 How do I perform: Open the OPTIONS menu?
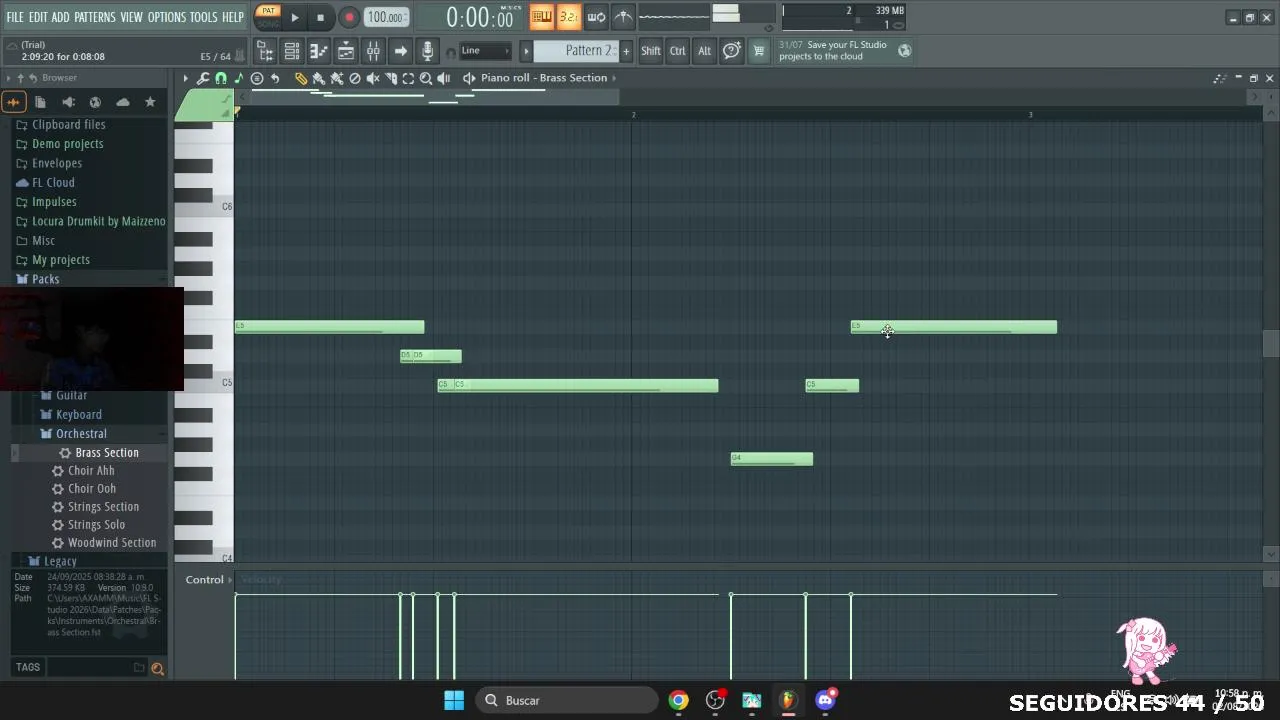pyautogui.click(x=167, y=17)
